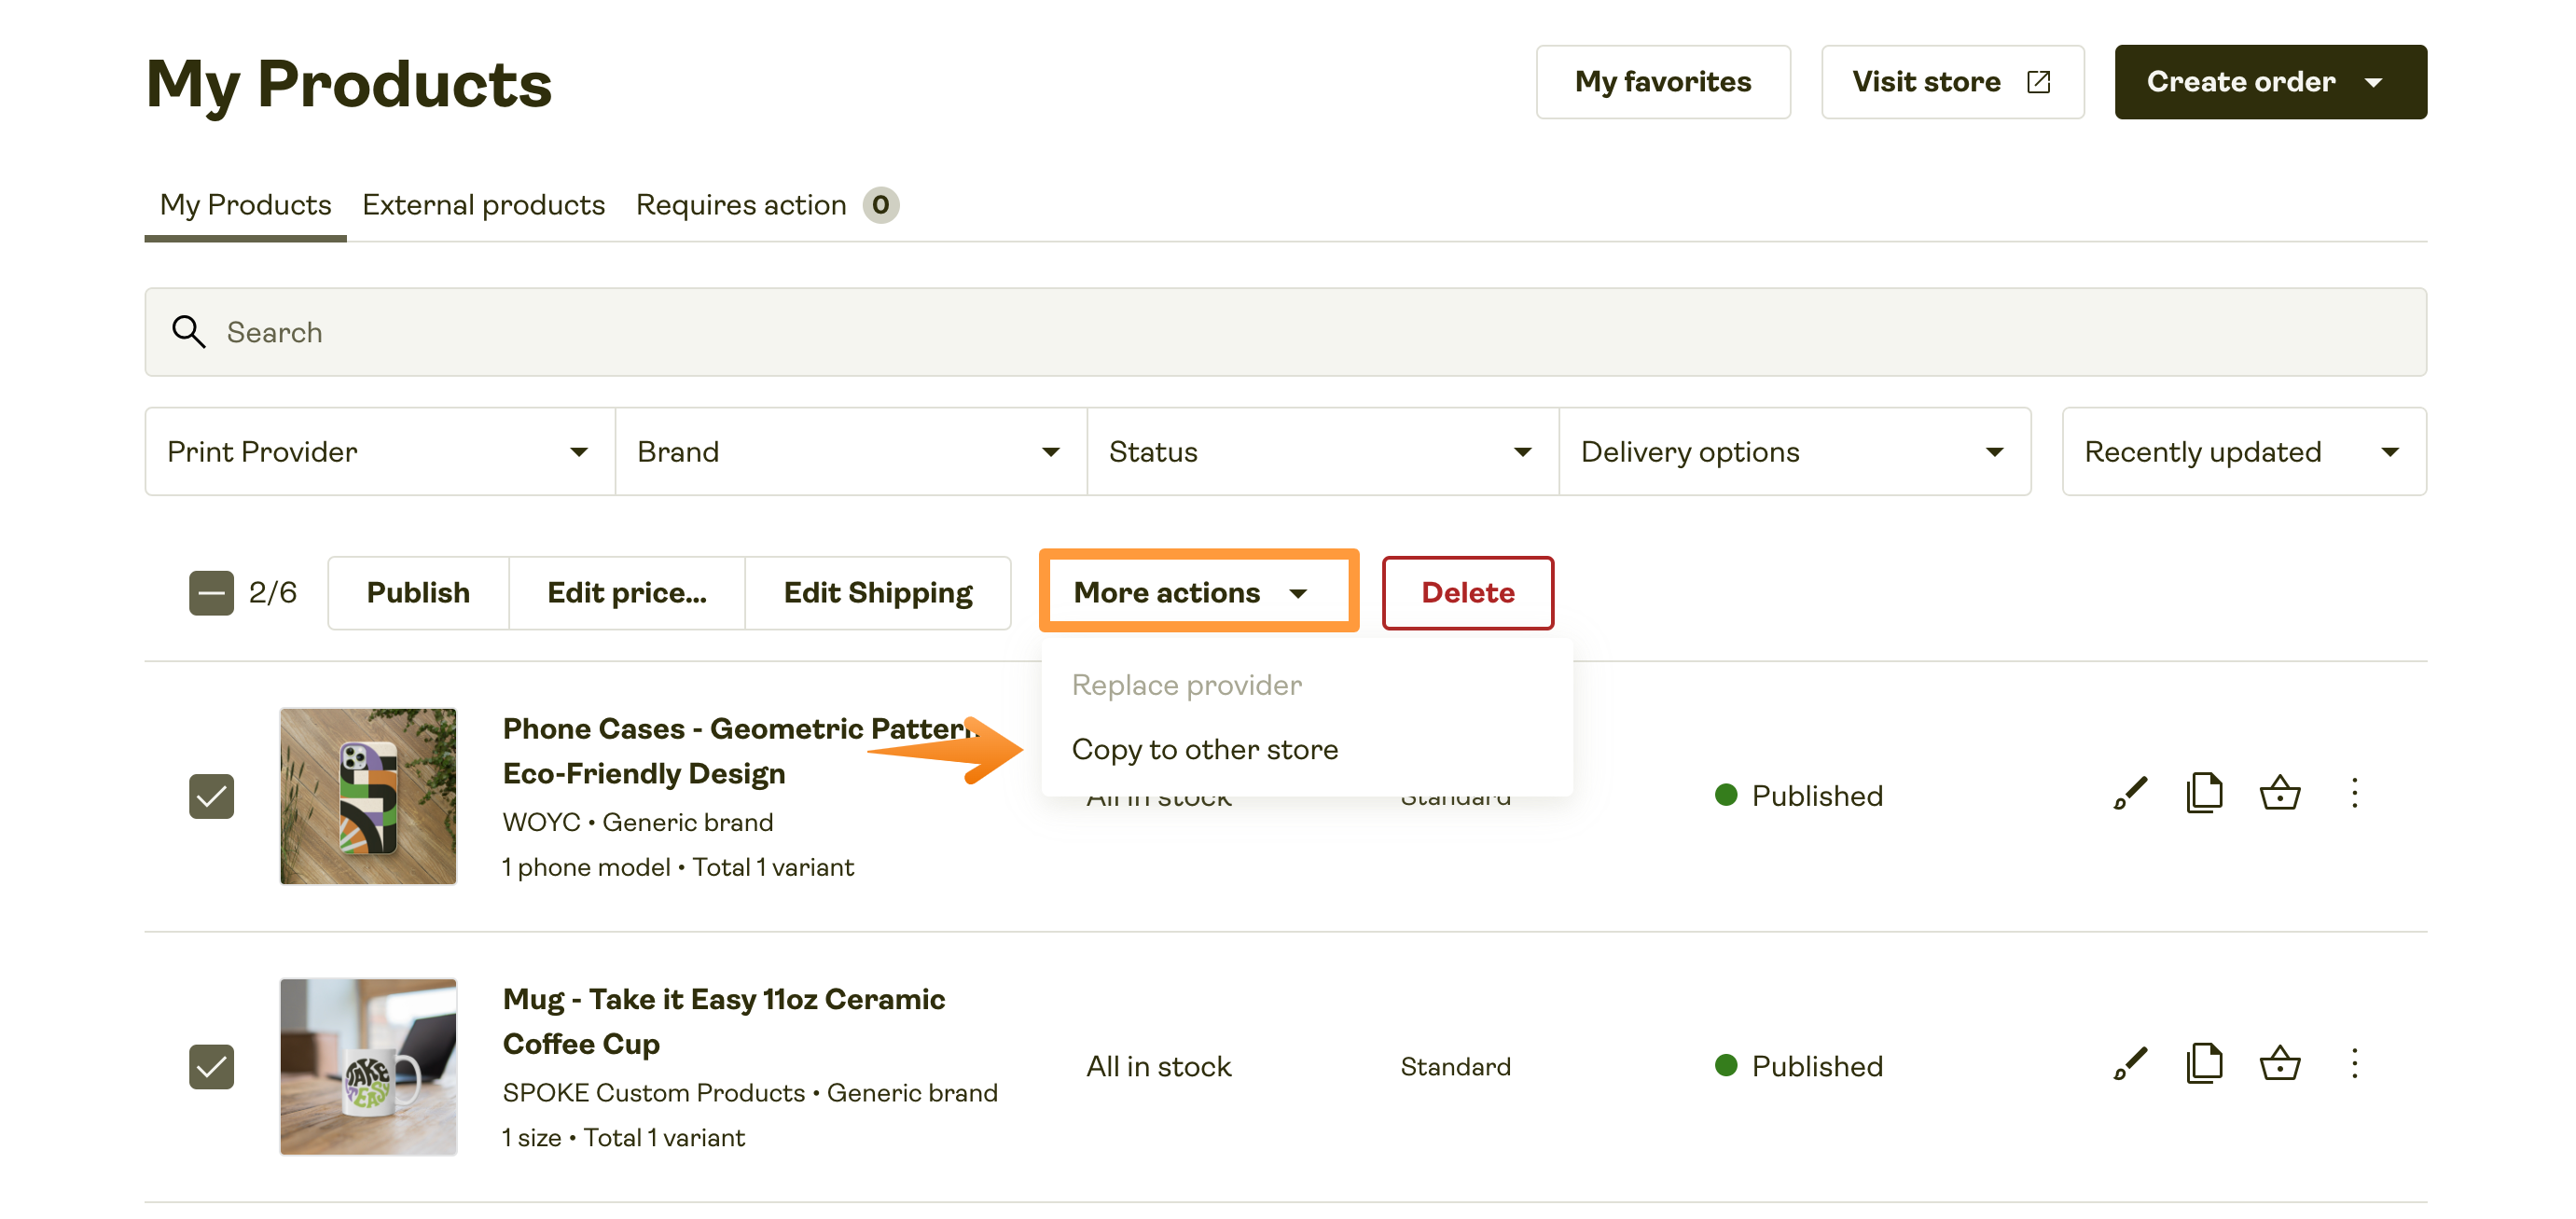Switch to the External products tab
Image resolution: width=2576 pixels, height=1219 pixels.
click(x=483, y=205)
